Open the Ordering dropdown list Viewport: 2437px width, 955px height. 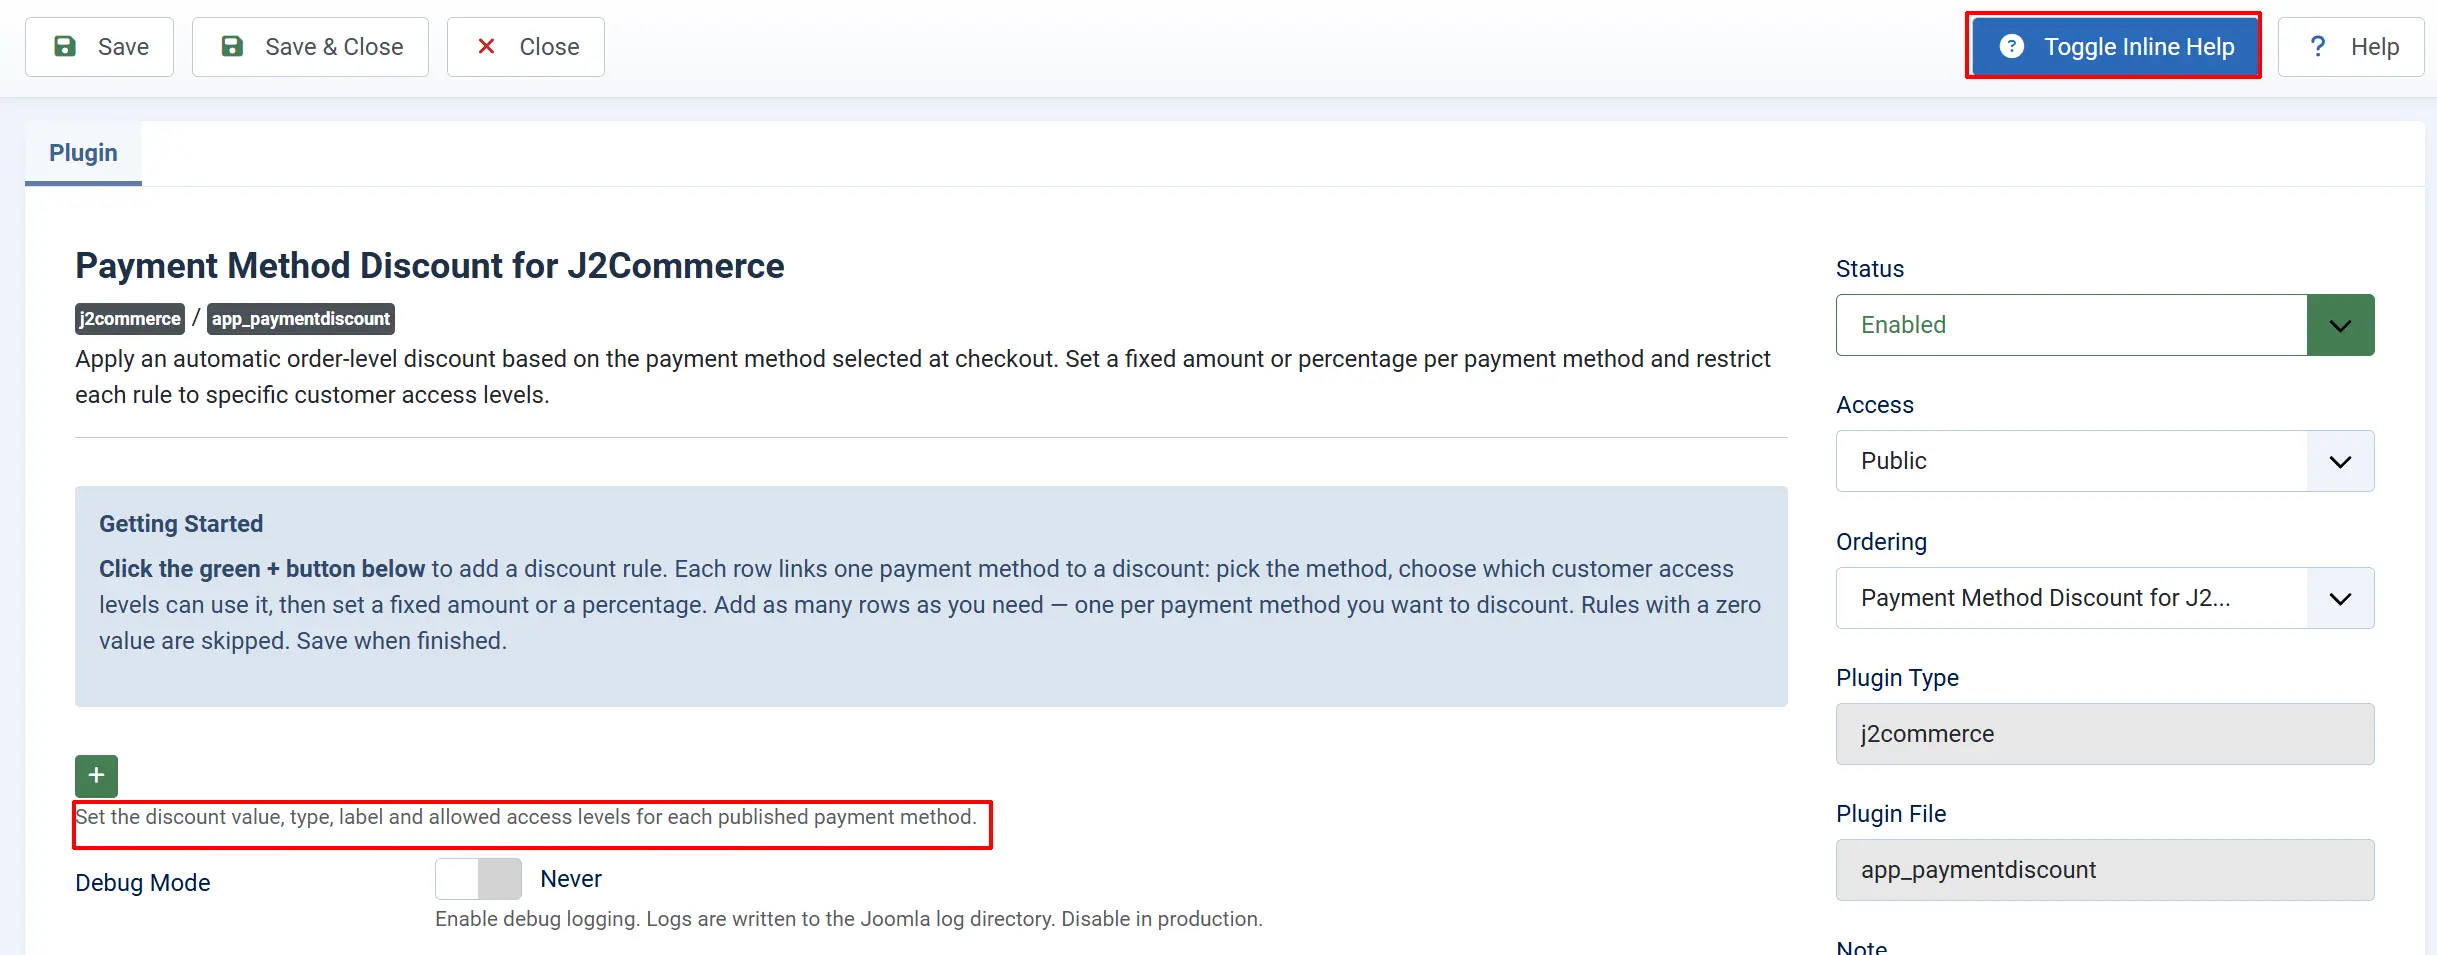pos(2105,598)
